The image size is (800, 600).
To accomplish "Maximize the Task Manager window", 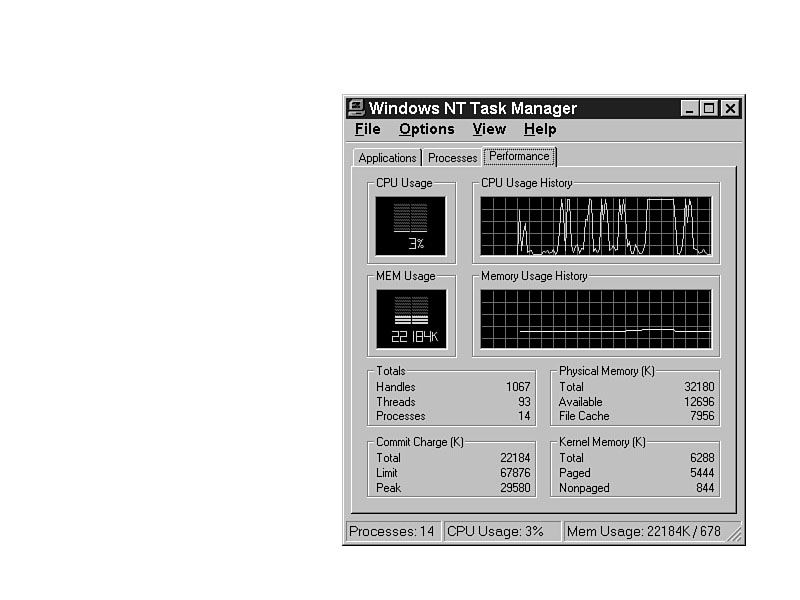I will 709,108.
